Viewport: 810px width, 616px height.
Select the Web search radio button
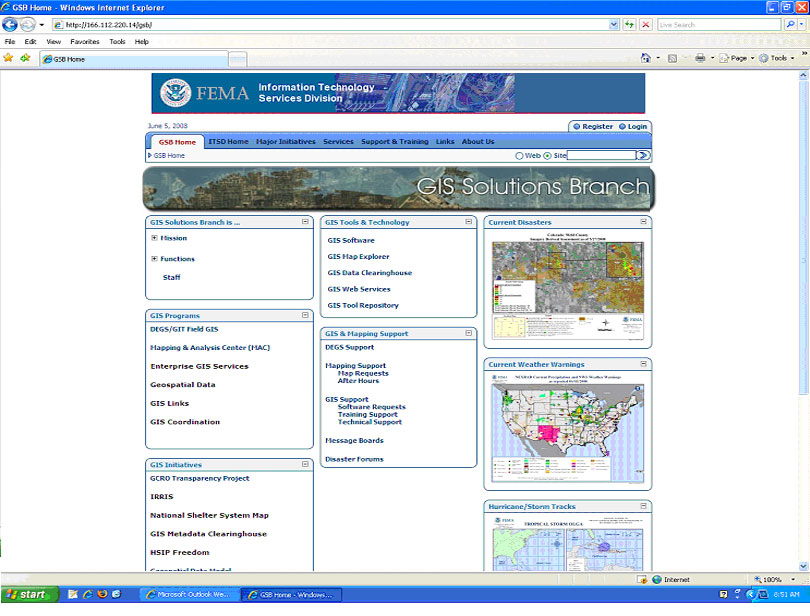(519, 156)
